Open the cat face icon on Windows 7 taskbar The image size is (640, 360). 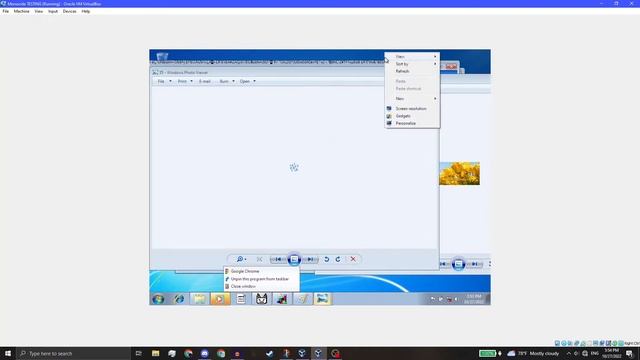[x=261, y=299]
